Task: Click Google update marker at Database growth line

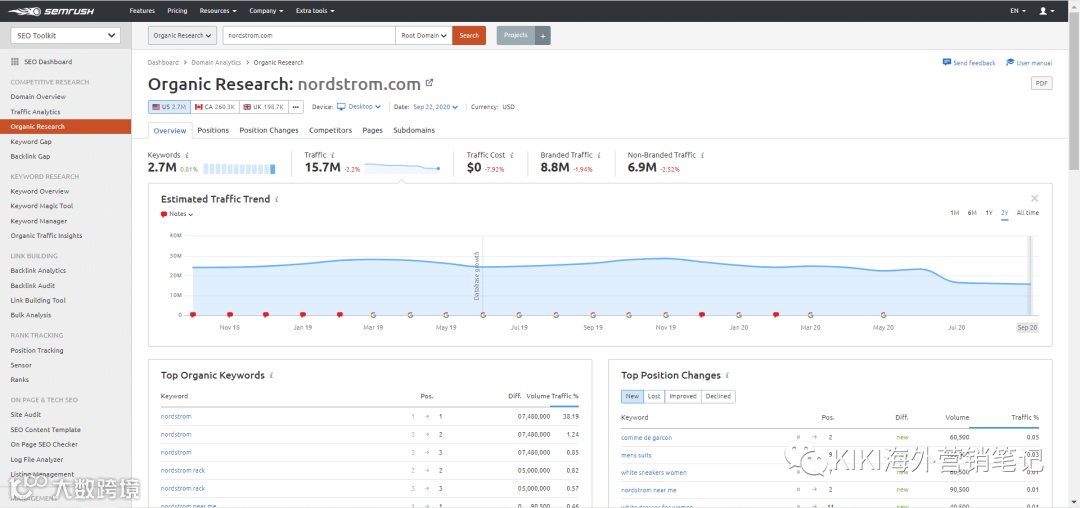Action: (x=483, y=315)
